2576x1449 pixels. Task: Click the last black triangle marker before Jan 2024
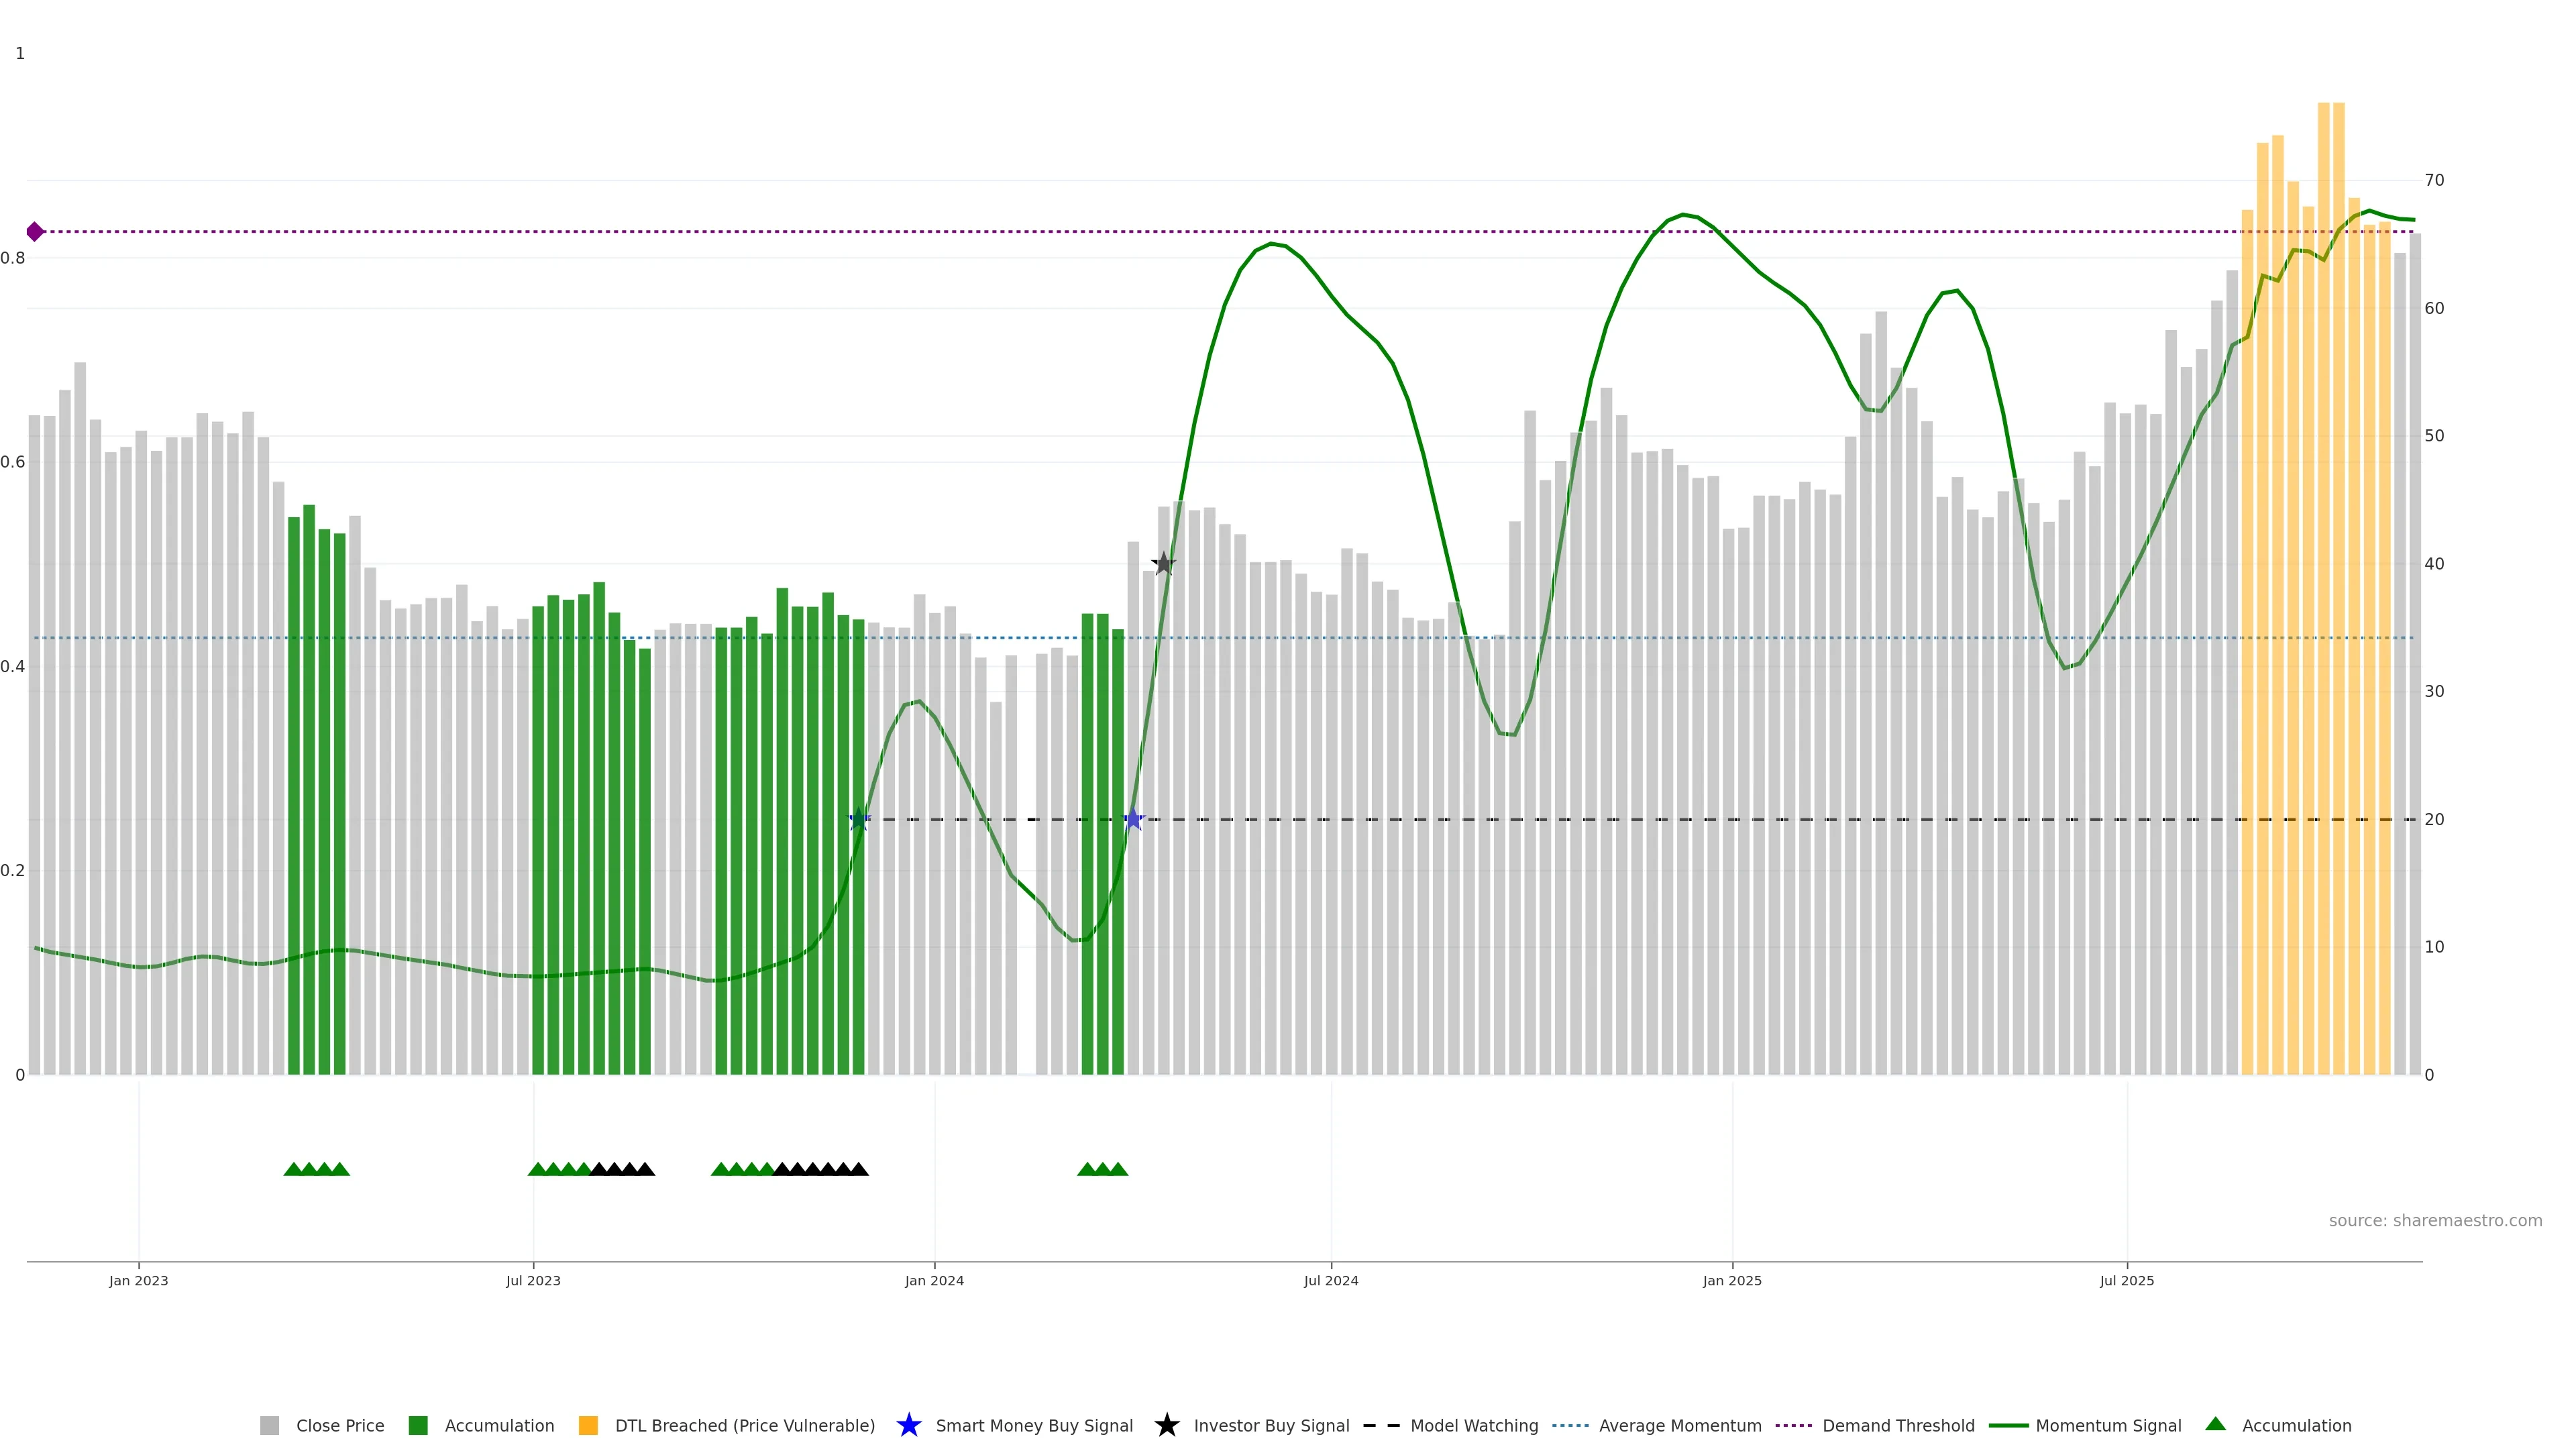[858, 1169]
